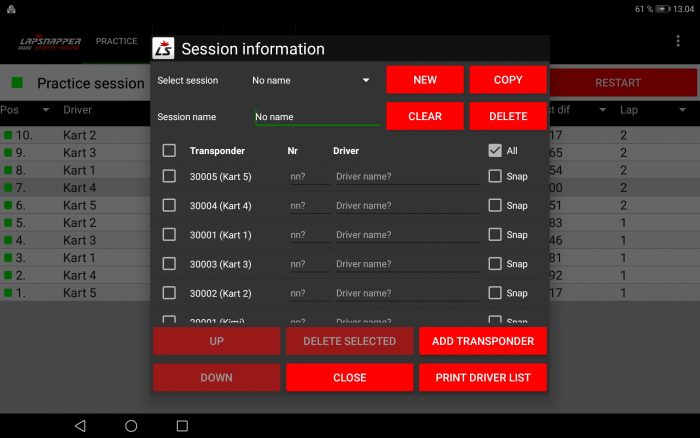
Task: Tap the Android recent apps button
Action: [x=182, y=425]
